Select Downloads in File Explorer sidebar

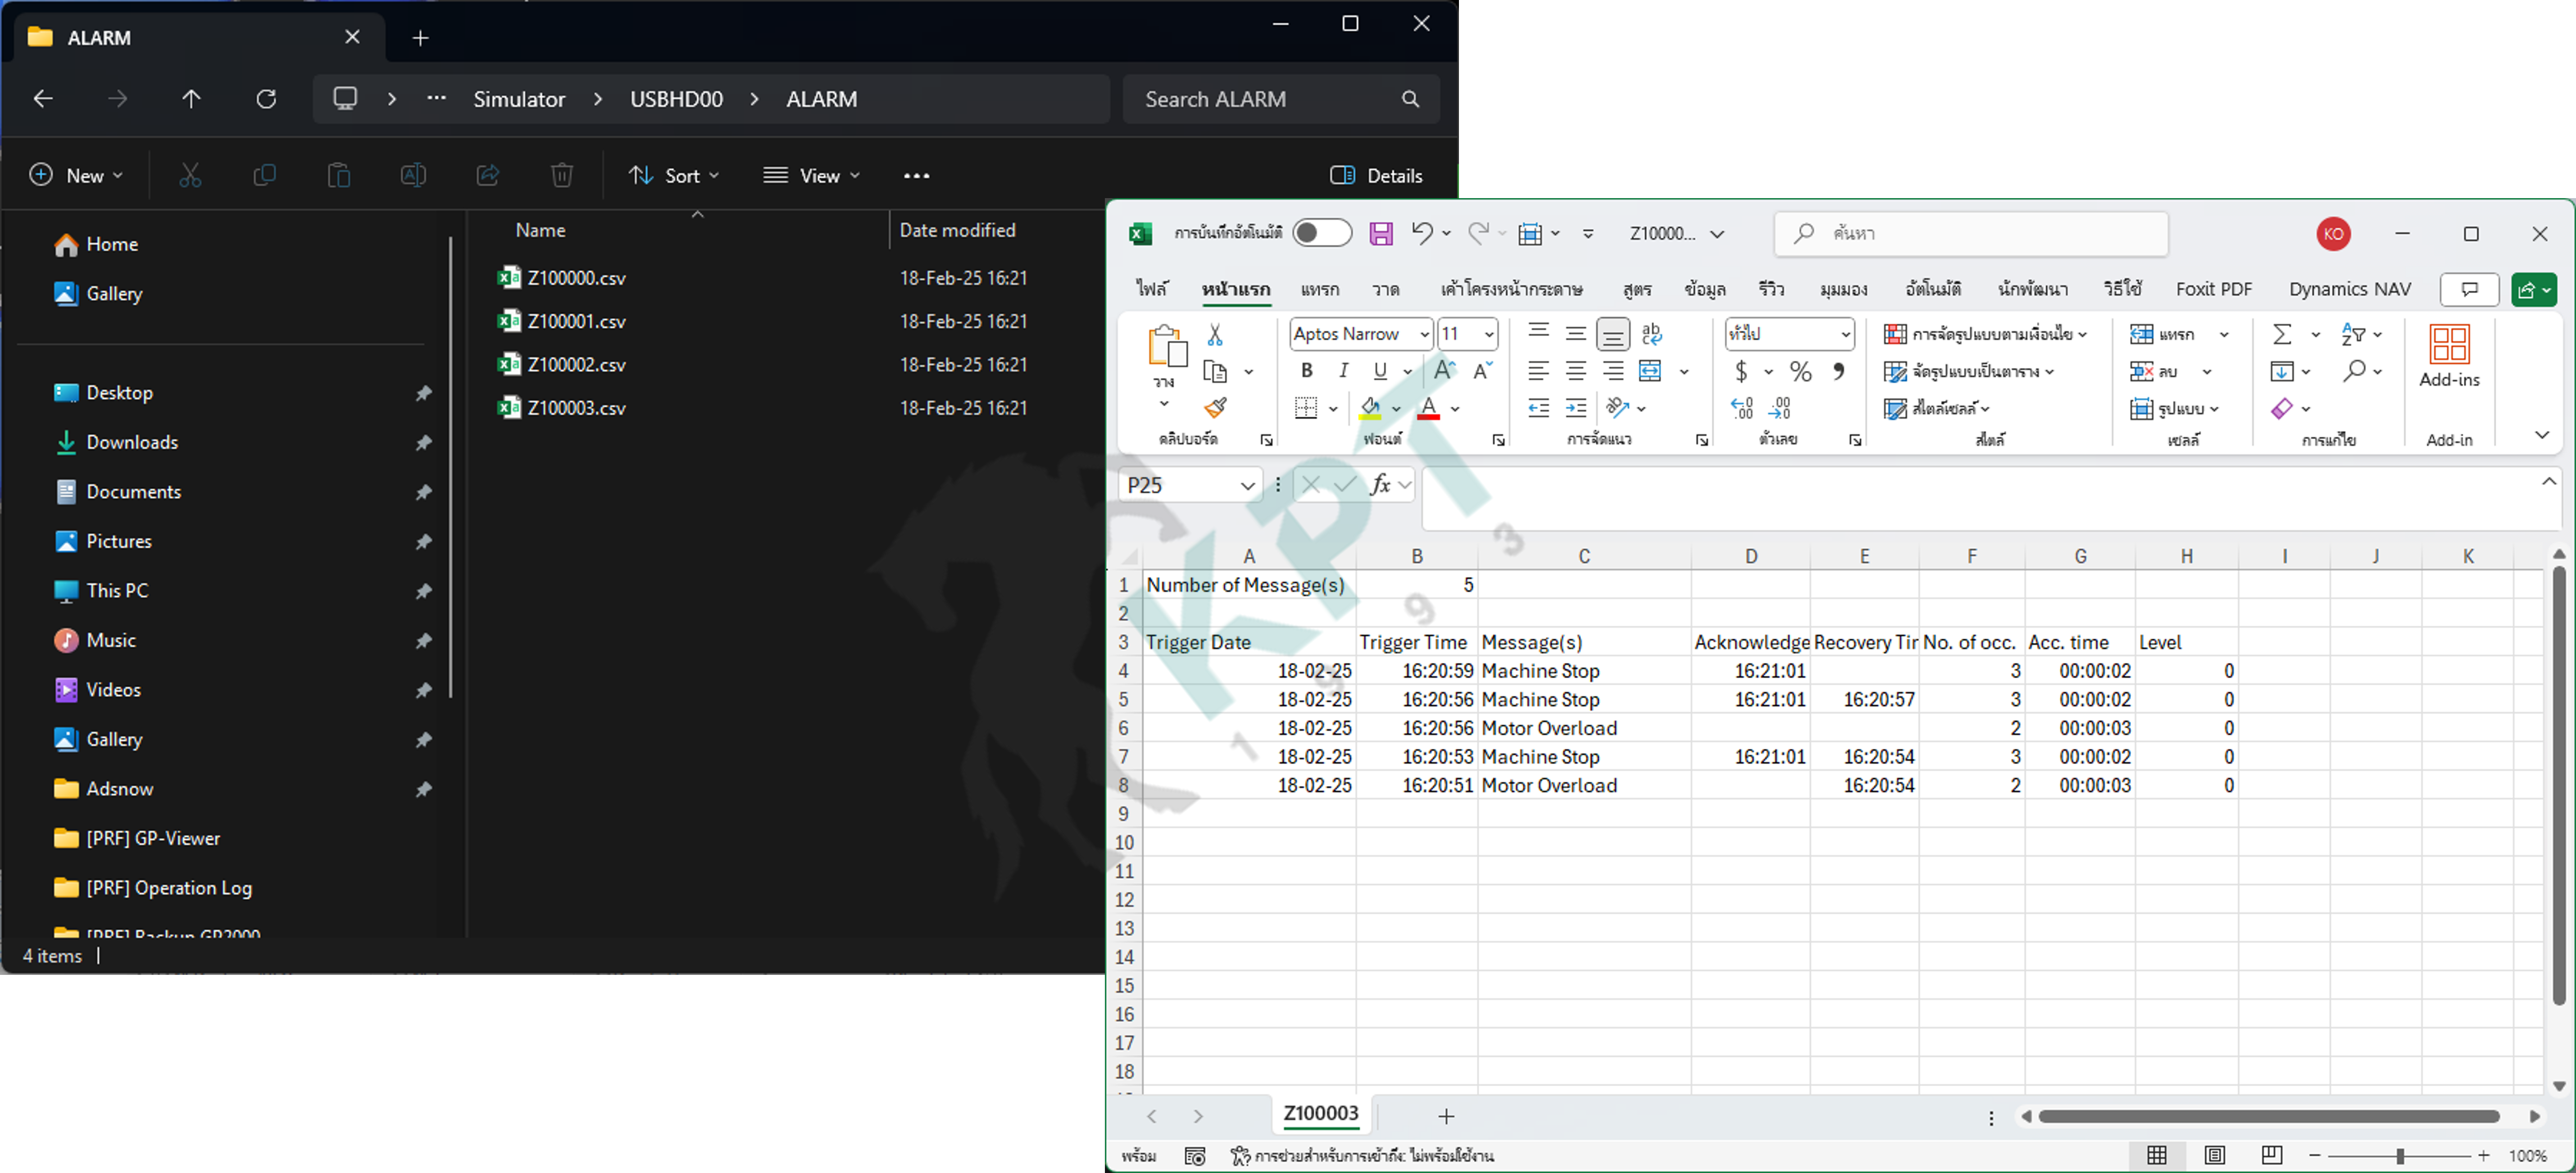pyautogui.click(x=132, y=442)
